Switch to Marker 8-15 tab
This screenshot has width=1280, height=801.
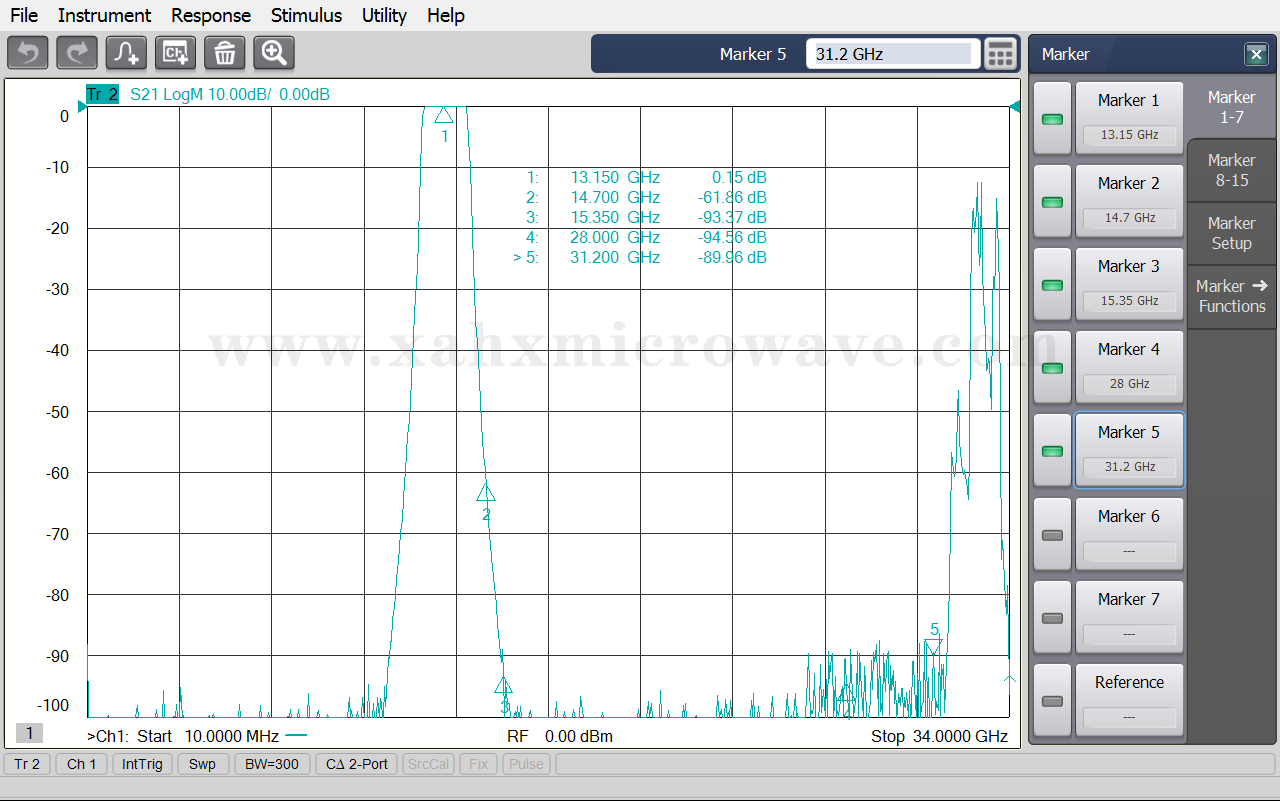coord(1231,170)
